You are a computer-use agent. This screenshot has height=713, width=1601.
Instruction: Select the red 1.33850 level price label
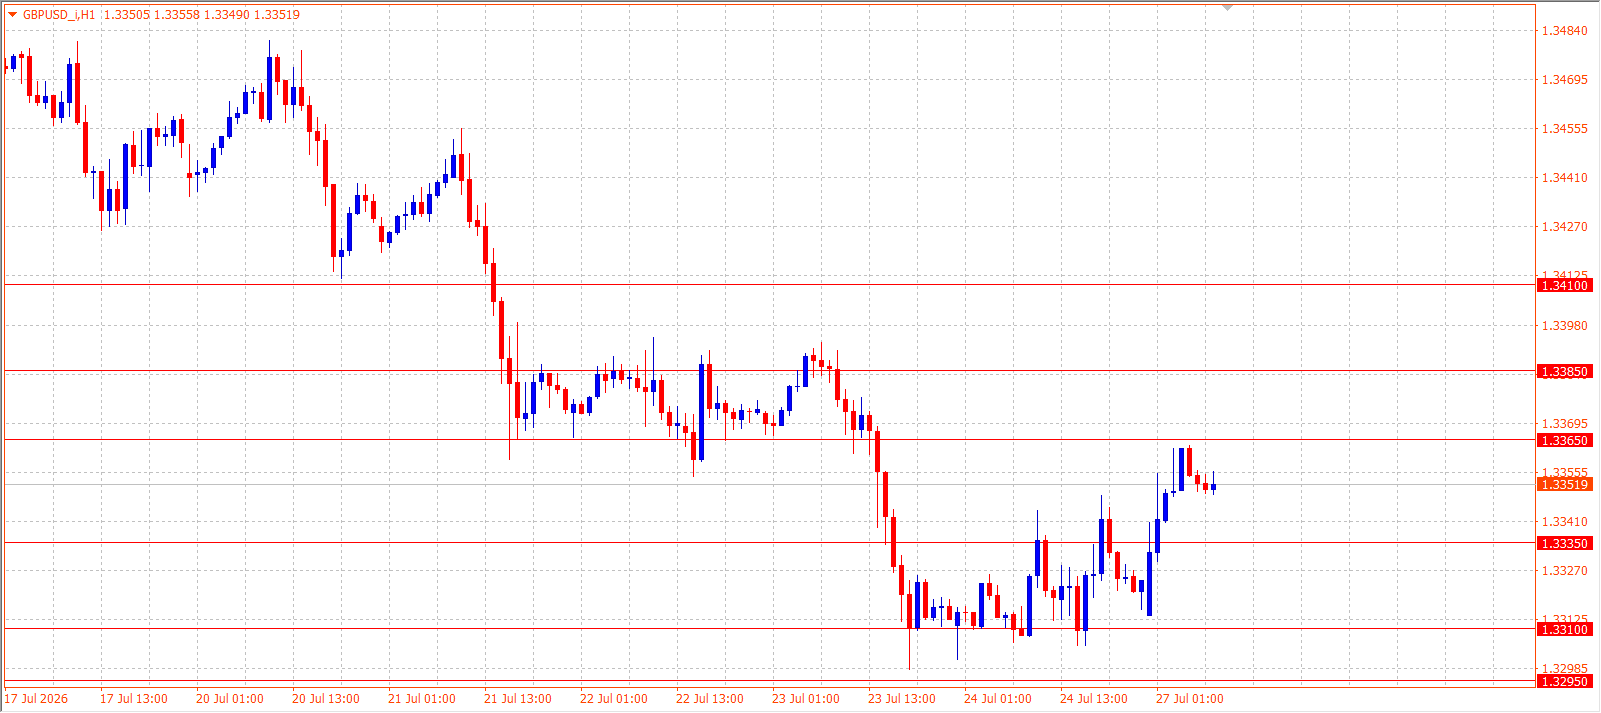coord(1564,372)
